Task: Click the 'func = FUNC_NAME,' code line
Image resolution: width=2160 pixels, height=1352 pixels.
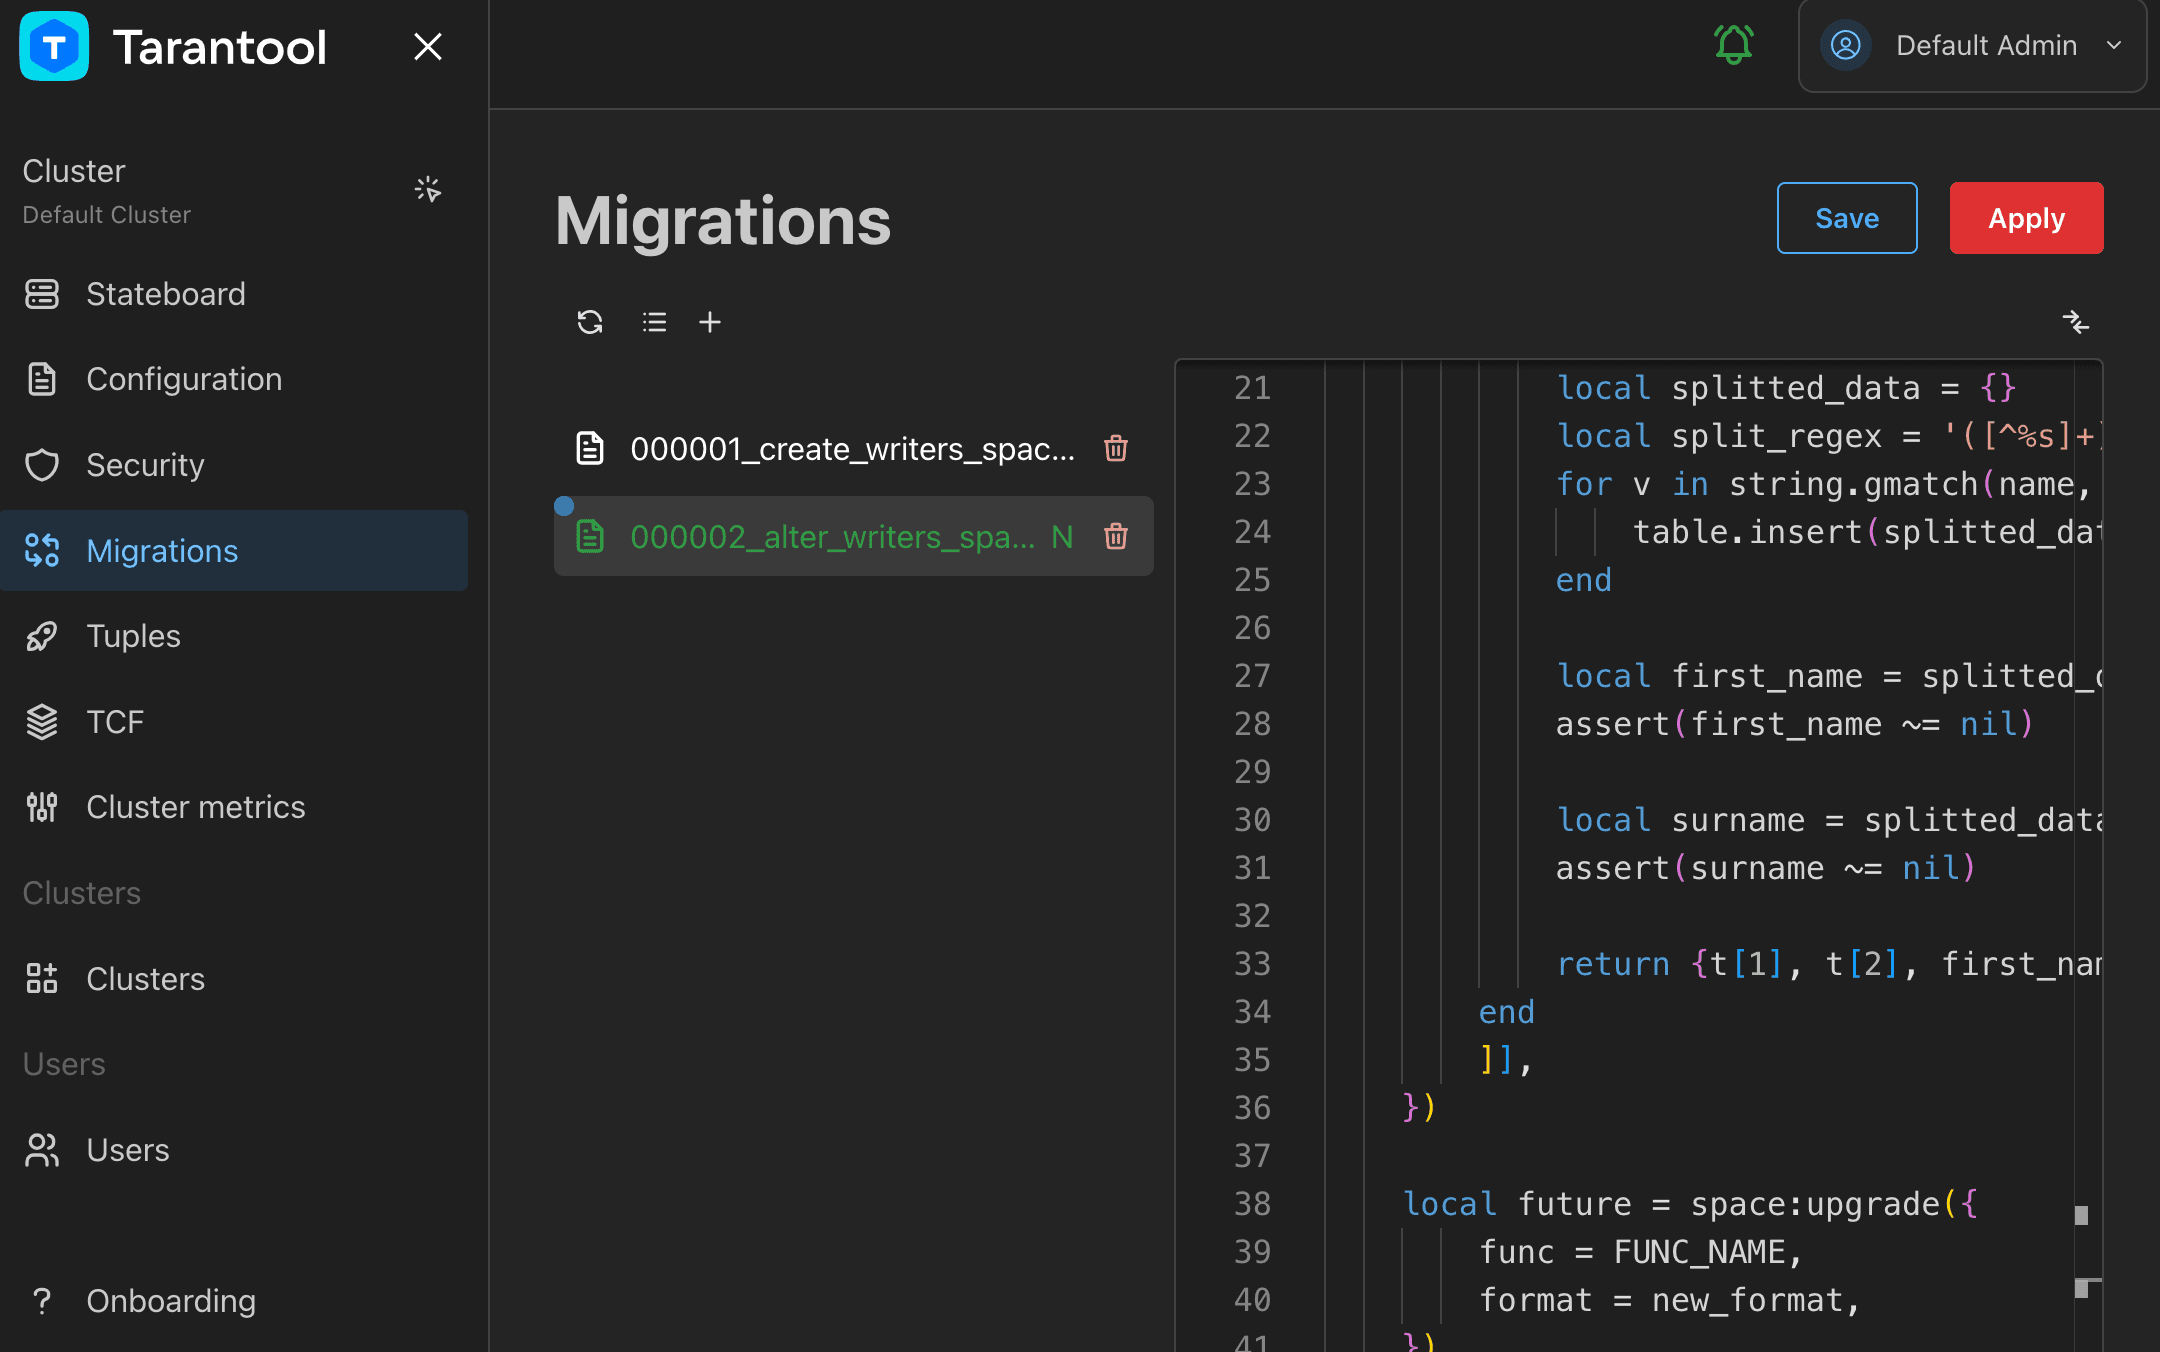Action: [x=1640, y=1252]
